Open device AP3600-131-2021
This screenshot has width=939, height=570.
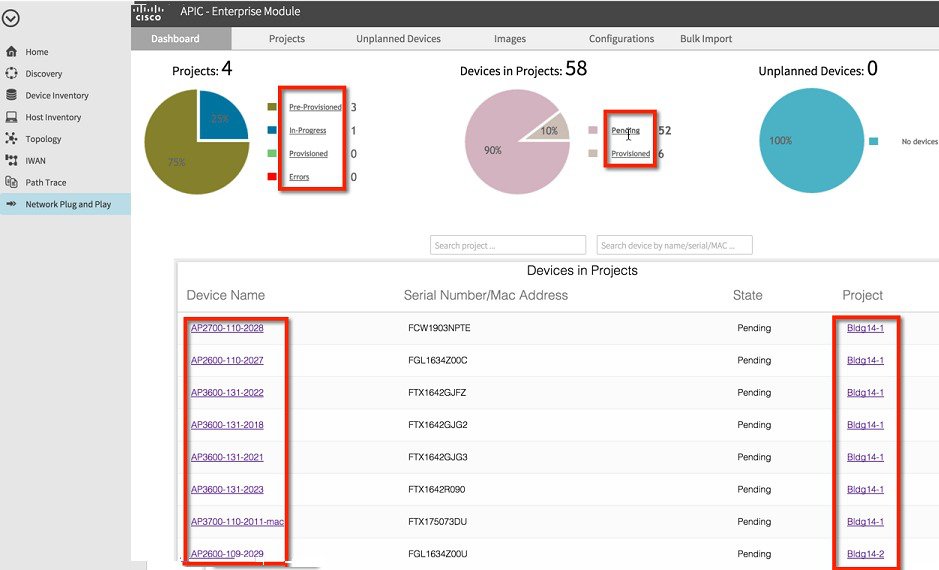(x=227, y=457)
